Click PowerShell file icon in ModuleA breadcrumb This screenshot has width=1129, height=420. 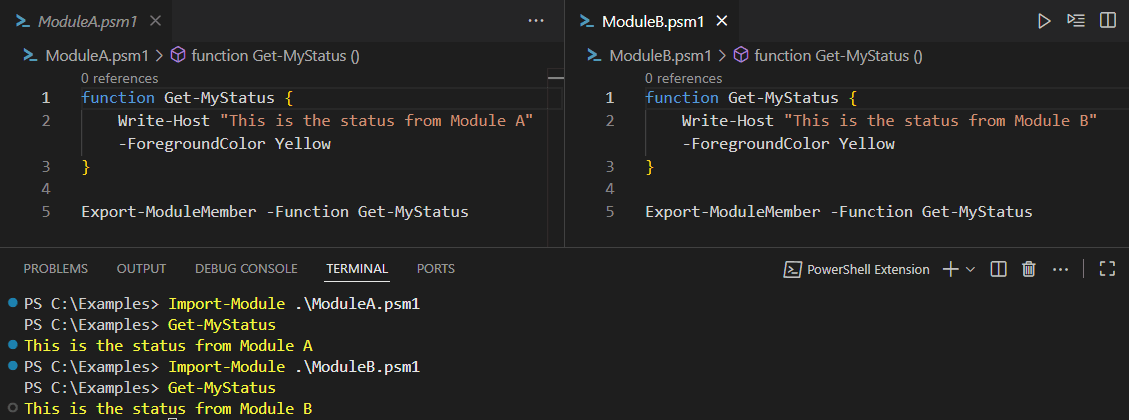(x=30, y=55)
